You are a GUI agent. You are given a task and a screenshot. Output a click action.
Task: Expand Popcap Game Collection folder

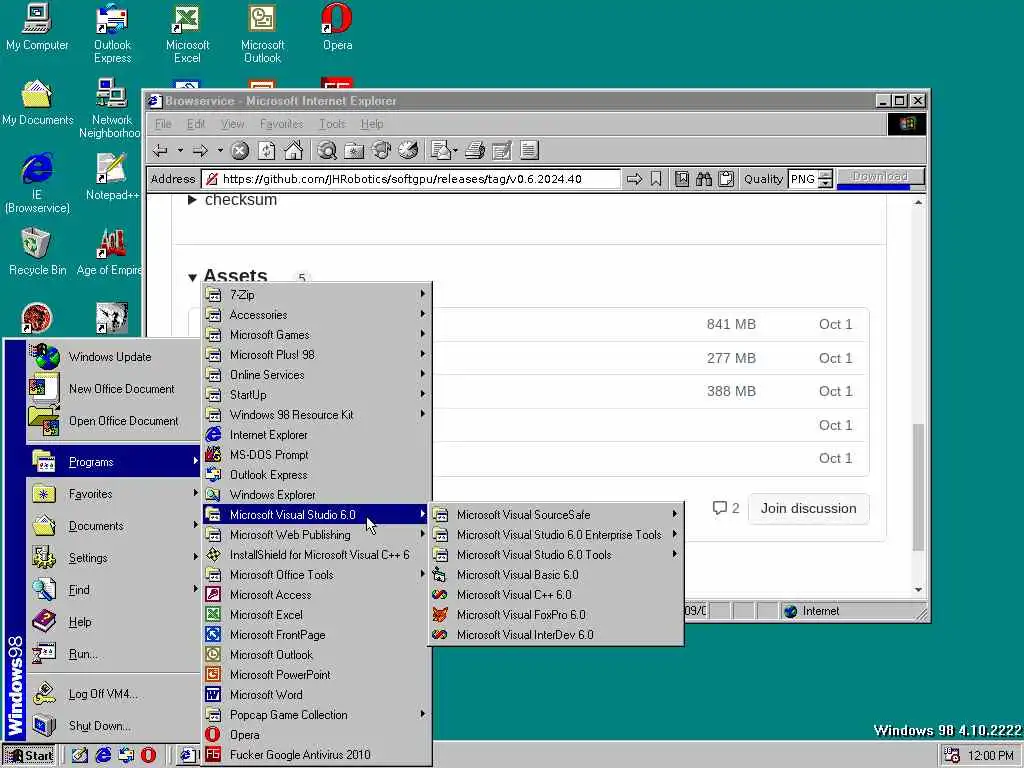coord(317,715)
